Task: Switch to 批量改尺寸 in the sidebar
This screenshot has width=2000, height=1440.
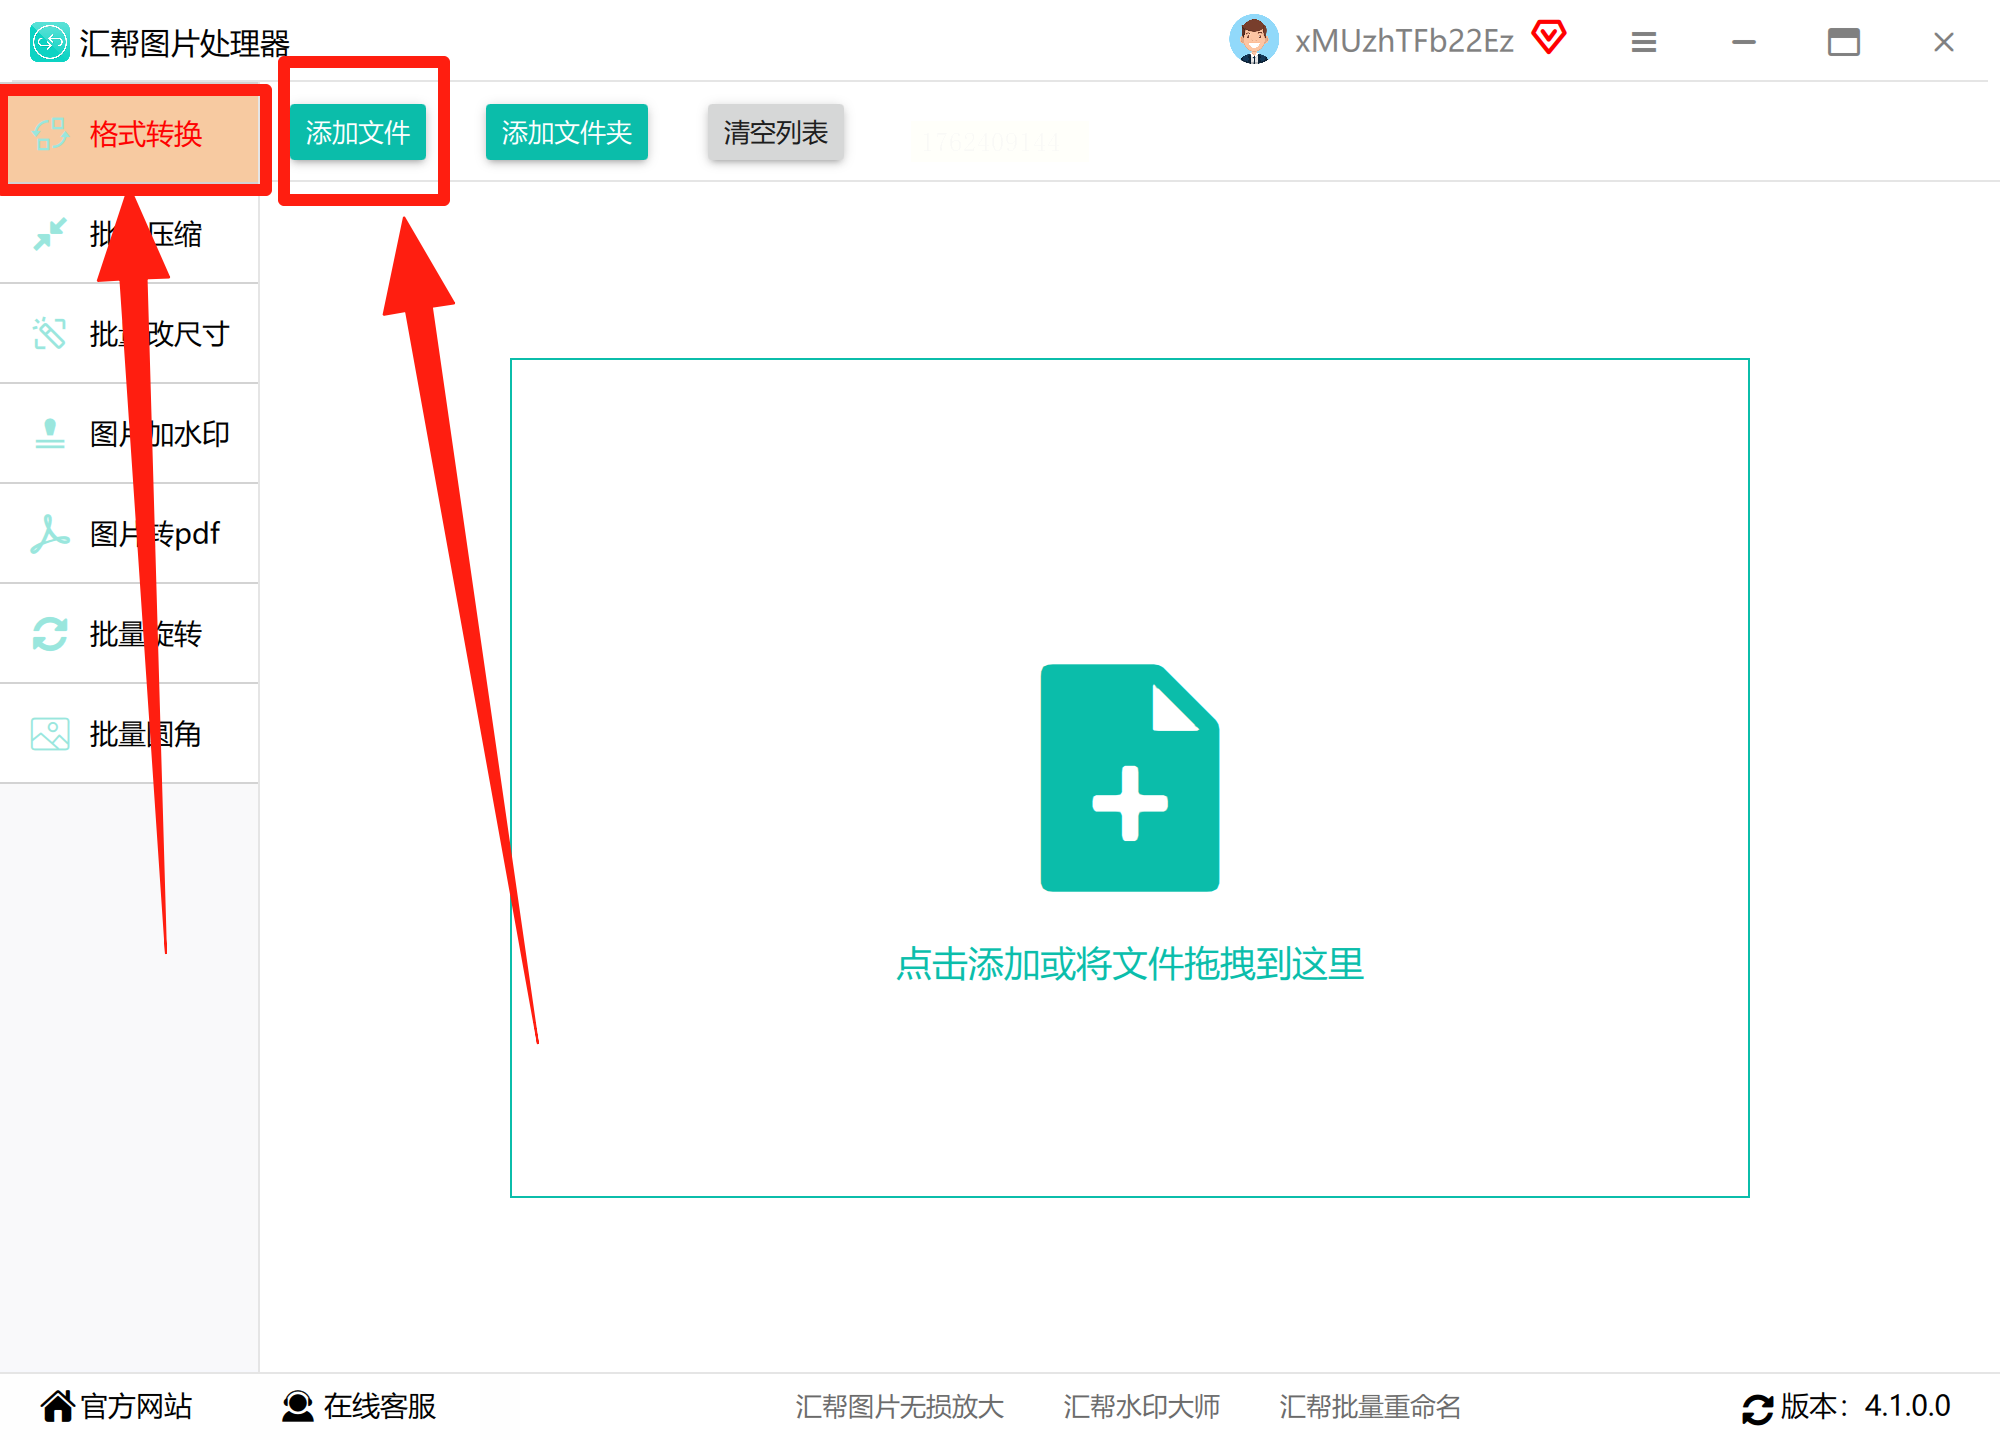Action: tap(190, 334)
